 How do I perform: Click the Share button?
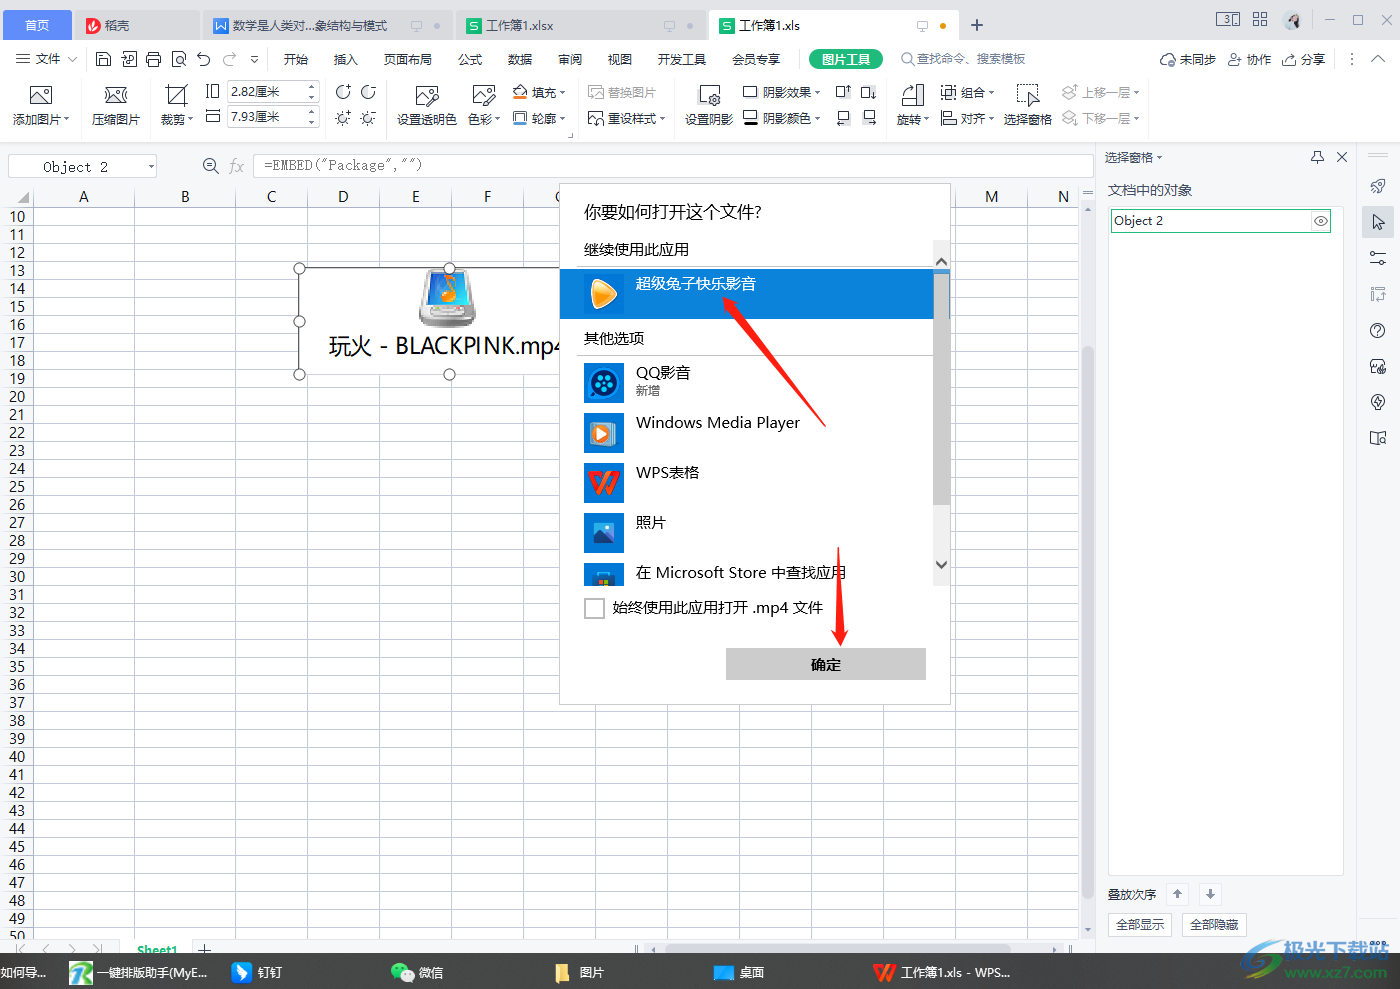click(1304, 59)
